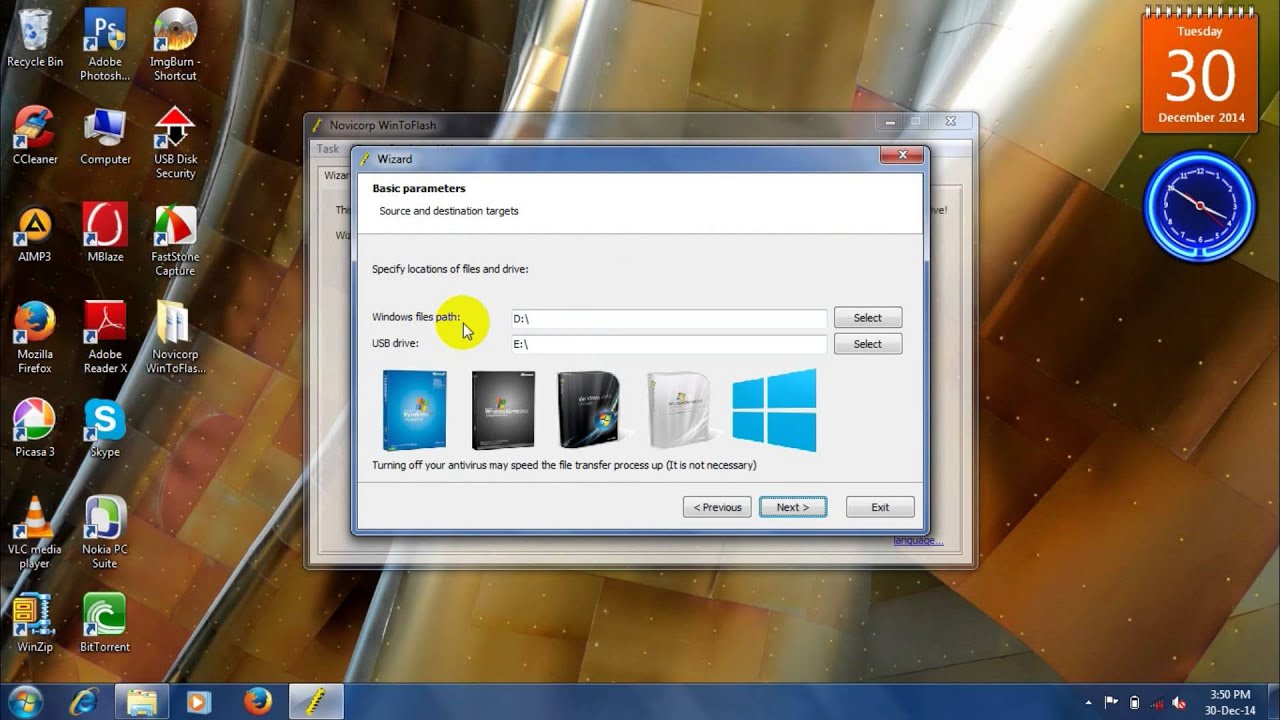Open the Adobe Photoshop desktop shortcut
The height and width of the screenshot is (720, 1280).
[105, 44]
